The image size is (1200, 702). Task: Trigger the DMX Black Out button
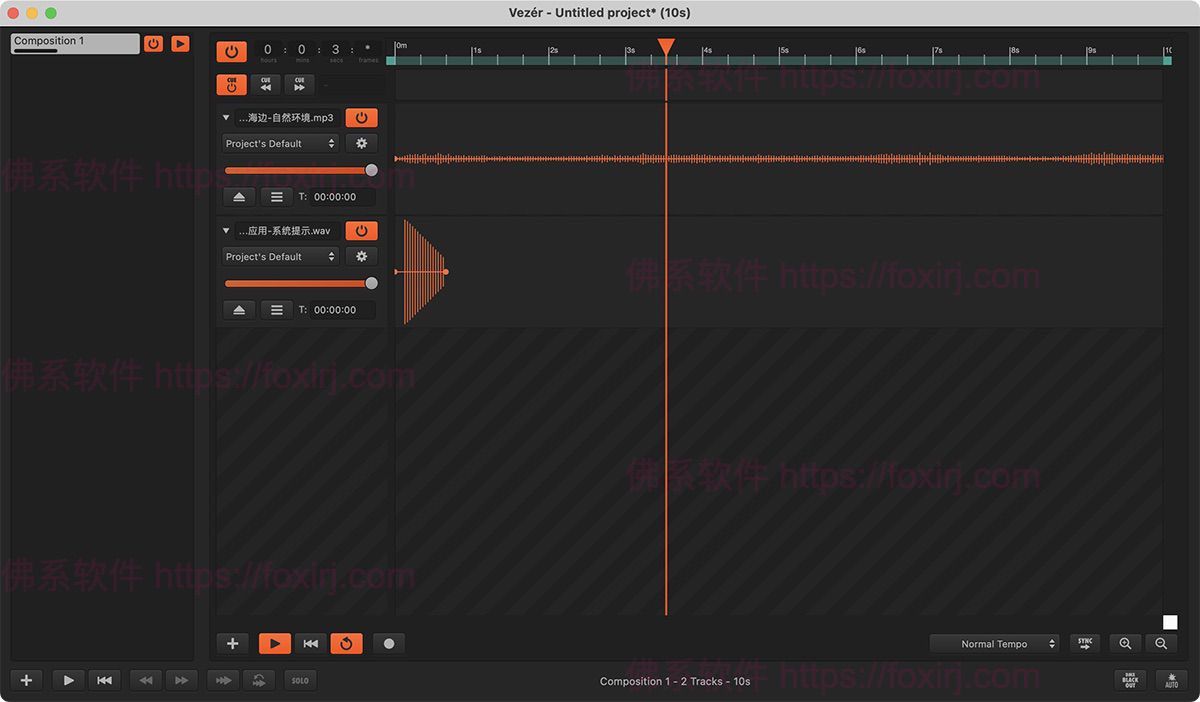[x=1130, y=680]
